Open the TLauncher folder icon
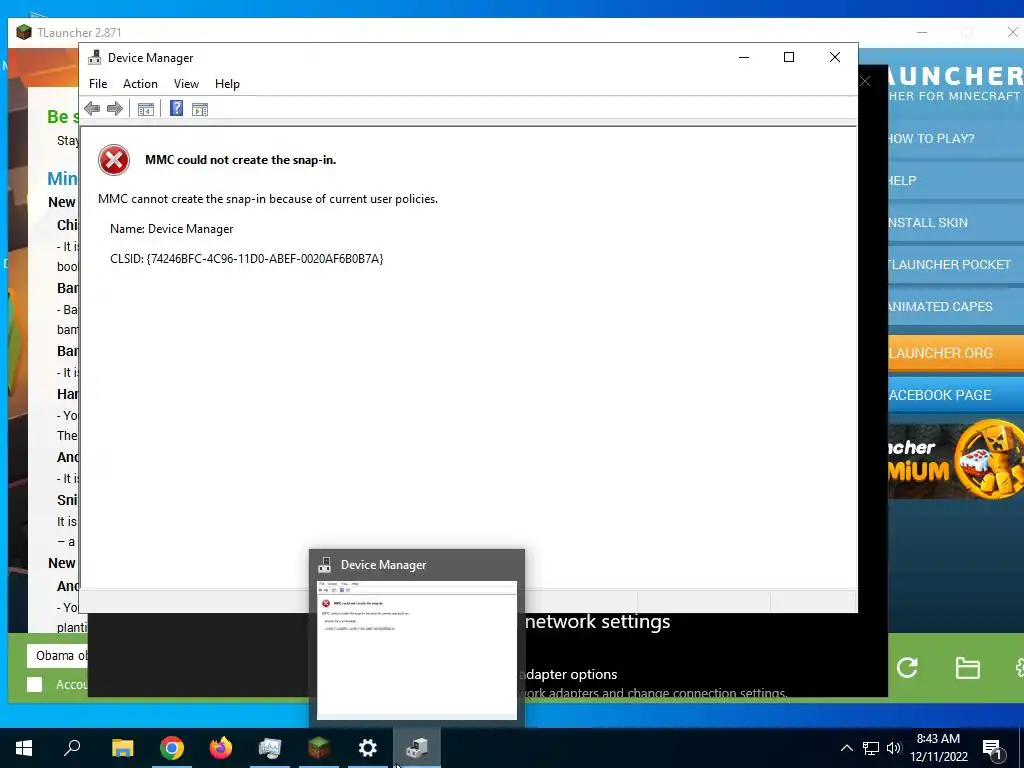This screenshot has width=1024, height=768. coord(967,668)
